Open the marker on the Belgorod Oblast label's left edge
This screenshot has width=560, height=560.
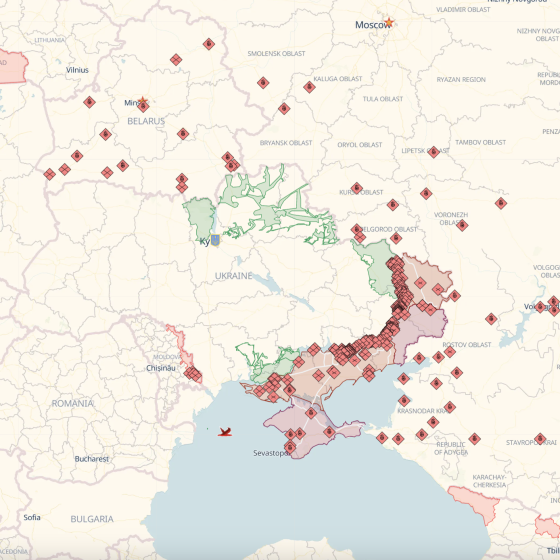pyautogui.click(x=357, y=229)
